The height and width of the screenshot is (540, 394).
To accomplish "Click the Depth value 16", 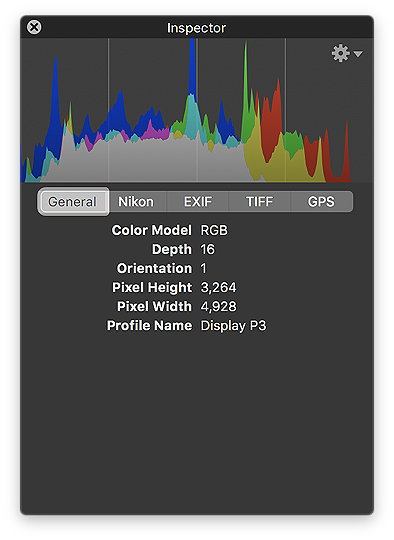I will point(207,249).
